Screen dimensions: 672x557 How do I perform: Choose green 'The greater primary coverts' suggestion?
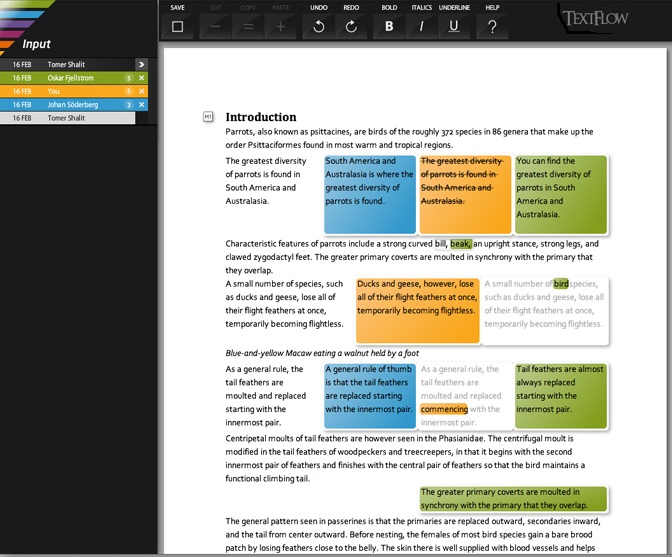tap(513, 499)
